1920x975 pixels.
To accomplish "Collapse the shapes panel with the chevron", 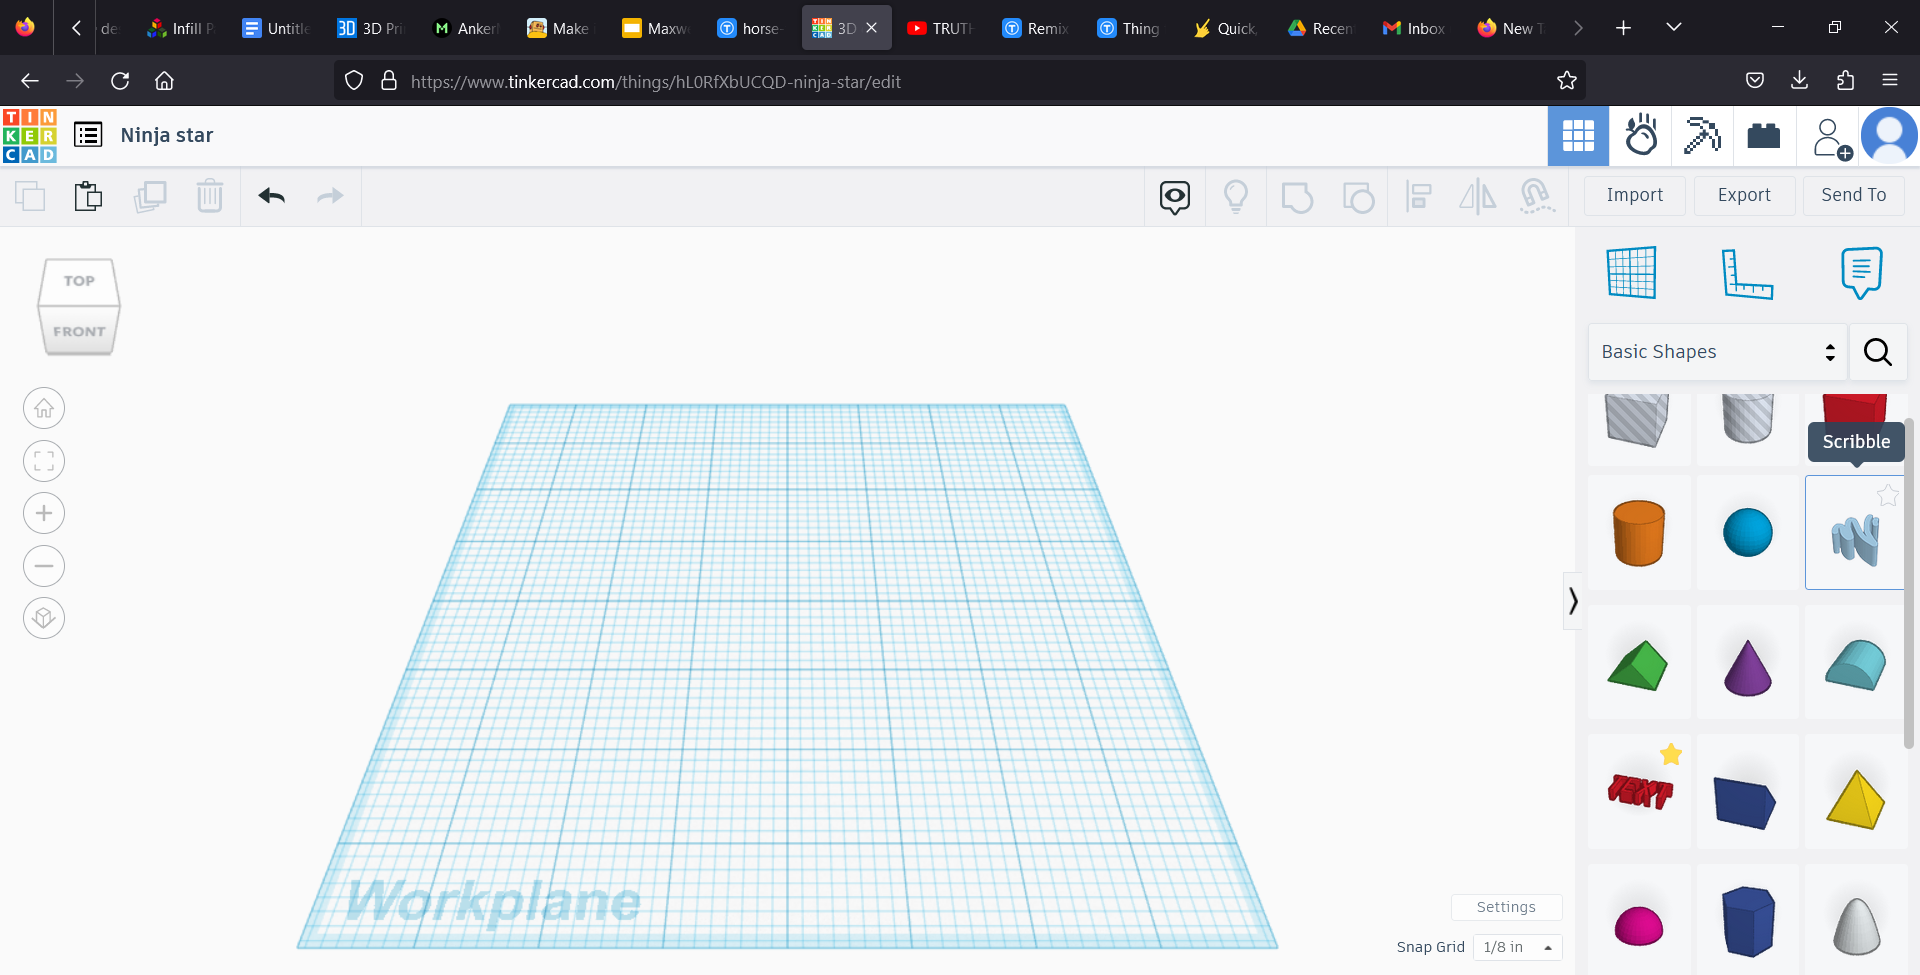I will (1573, 601).
